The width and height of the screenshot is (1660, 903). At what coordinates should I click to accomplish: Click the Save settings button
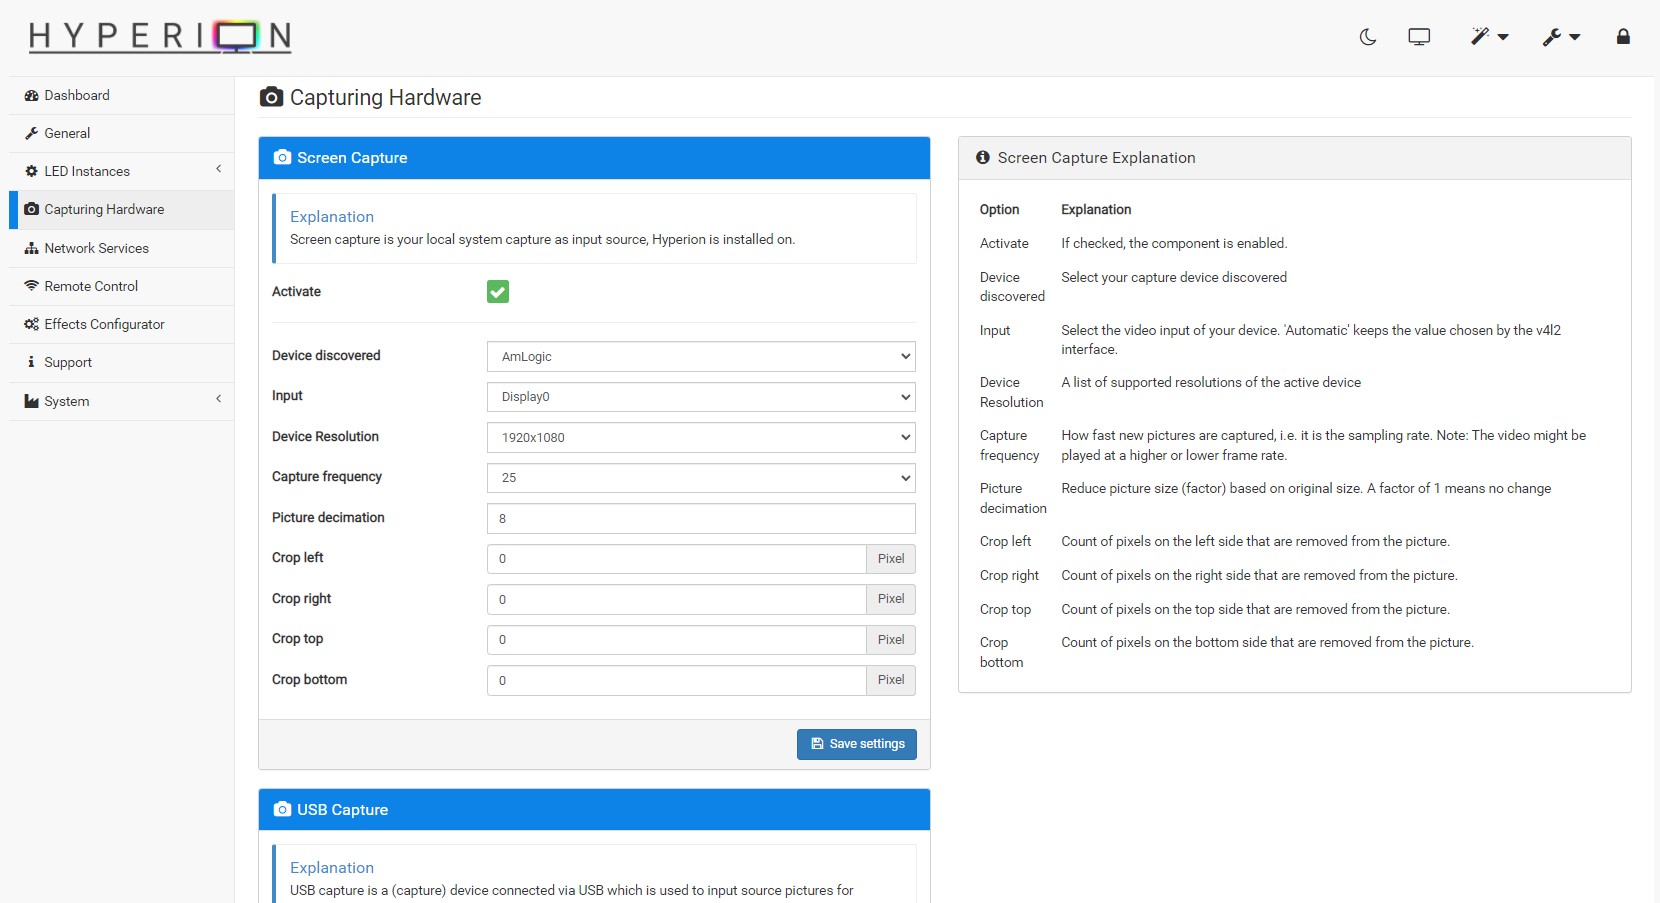tap(857, 744)
